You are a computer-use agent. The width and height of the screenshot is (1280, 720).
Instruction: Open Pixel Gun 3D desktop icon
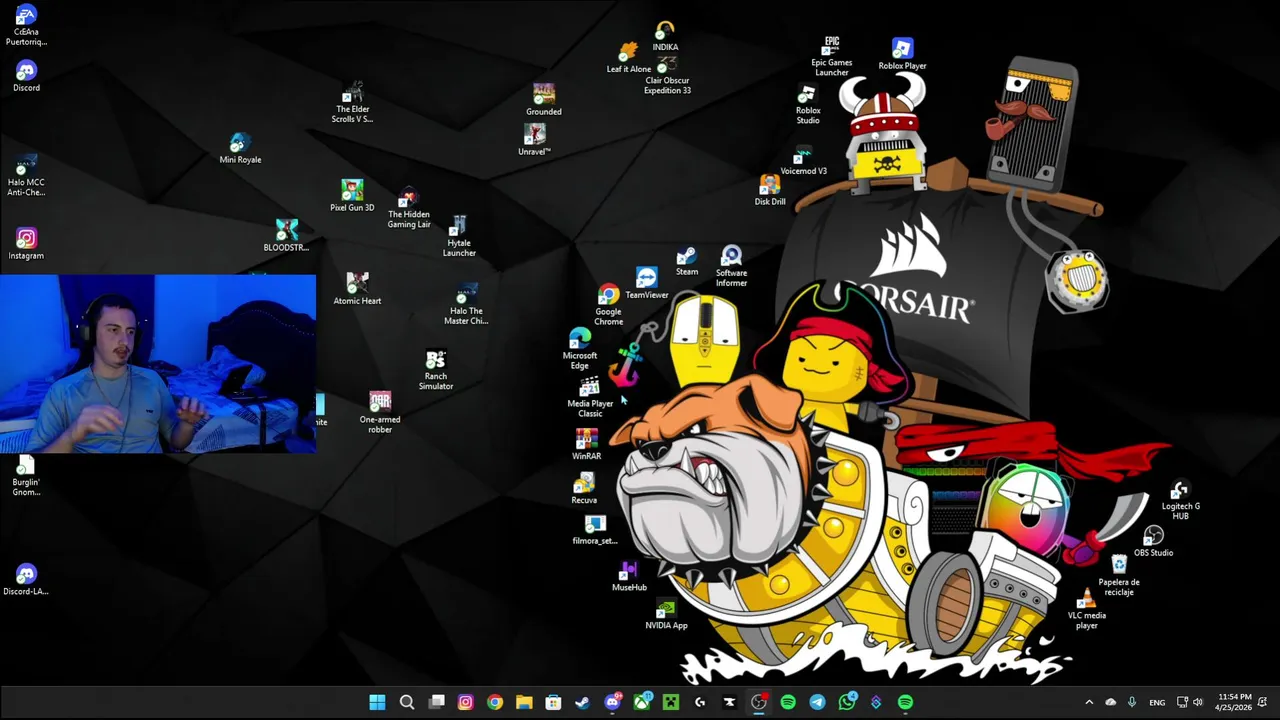352,196
